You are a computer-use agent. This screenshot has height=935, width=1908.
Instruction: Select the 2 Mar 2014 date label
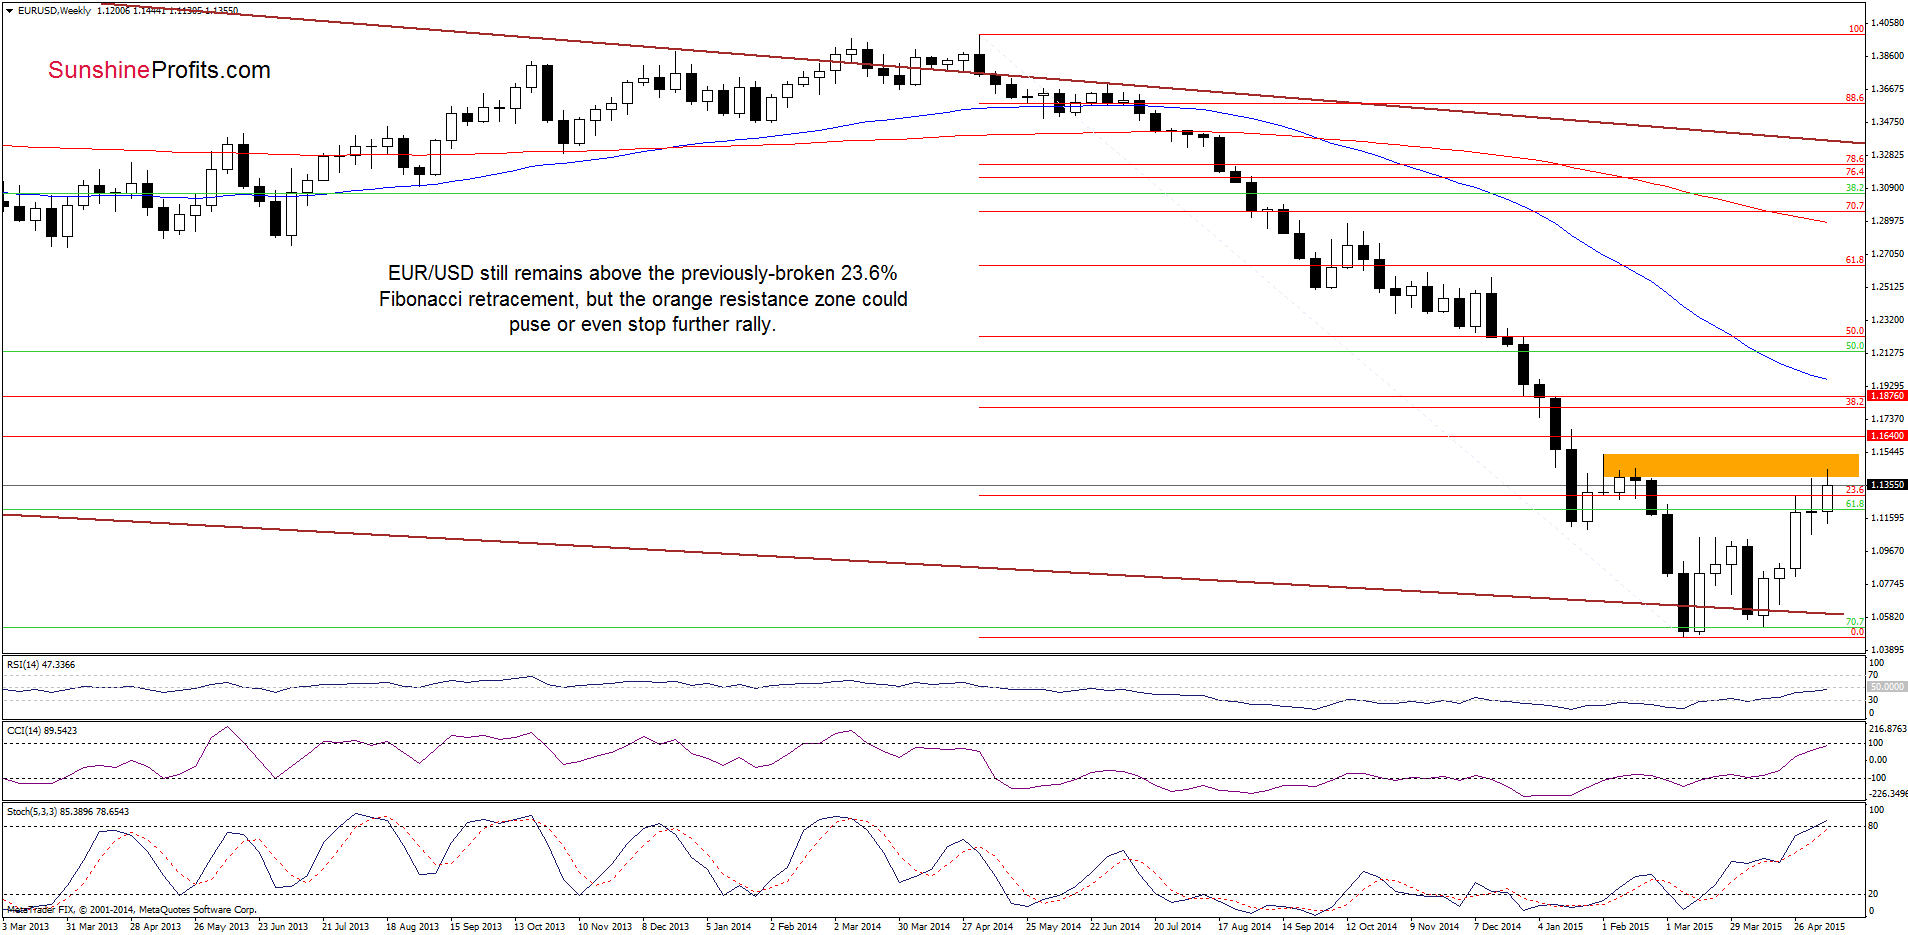point(857,927)
